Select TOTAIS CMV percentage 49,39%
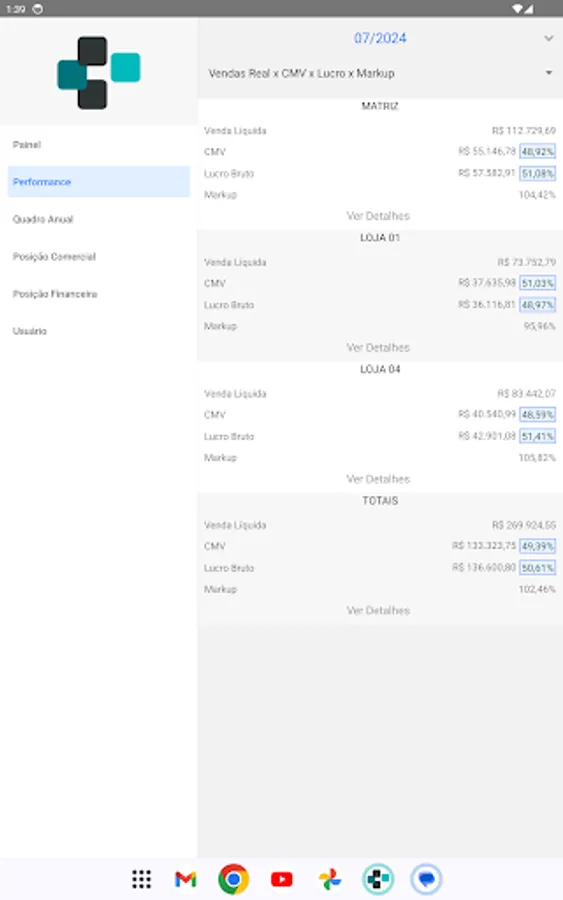The height and width of the screenshot is (900, 563). (538, 546)
